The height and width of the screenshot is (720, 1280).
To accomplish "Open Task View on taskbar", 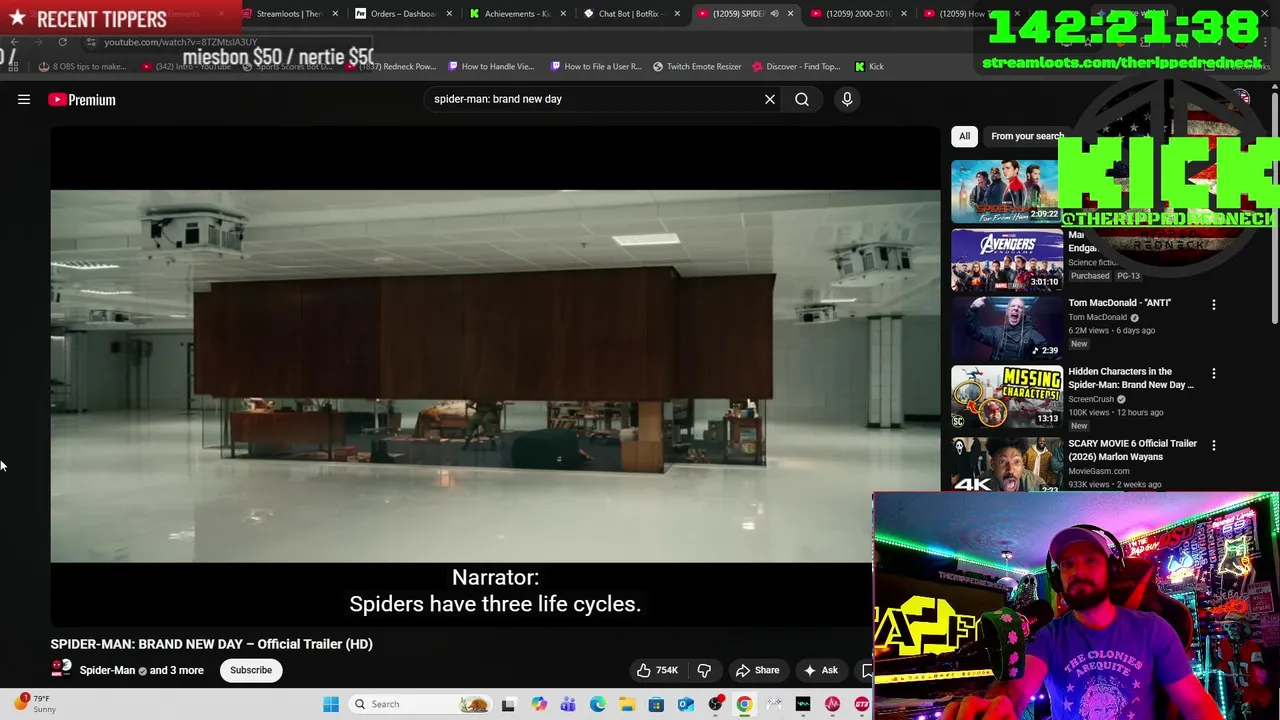I will pyautogui.click(x=508, y=704).
